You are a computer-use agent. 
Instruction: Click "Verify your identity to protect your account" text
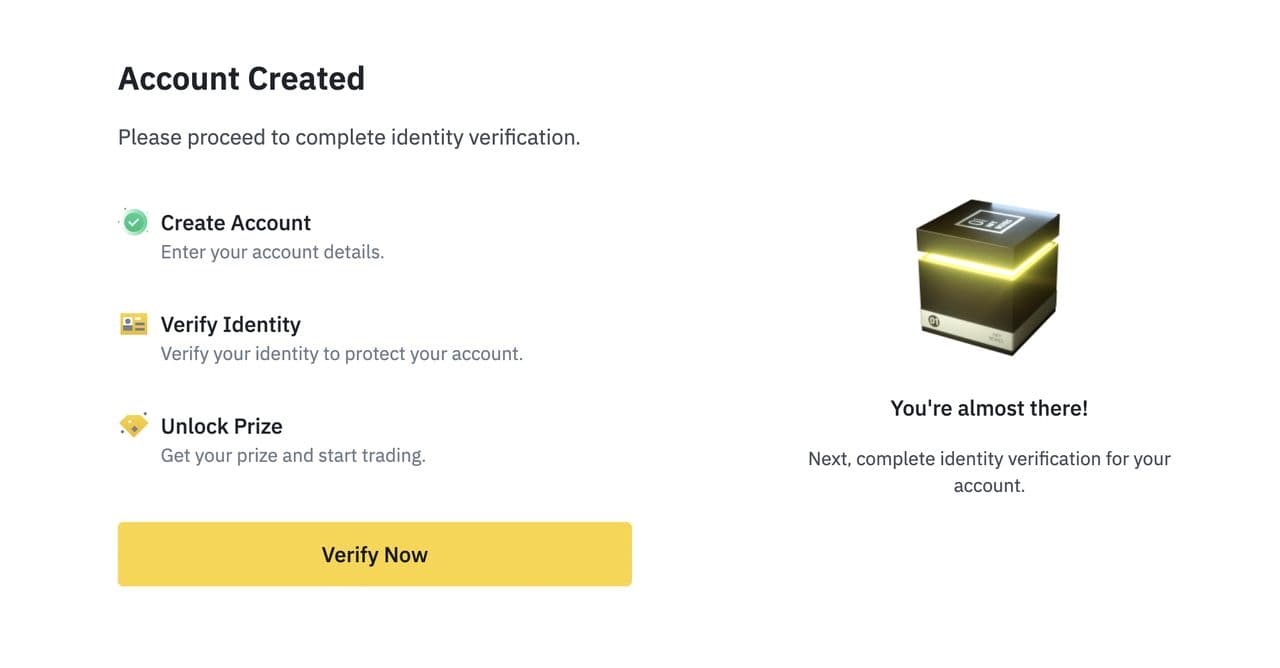point(341,354)
